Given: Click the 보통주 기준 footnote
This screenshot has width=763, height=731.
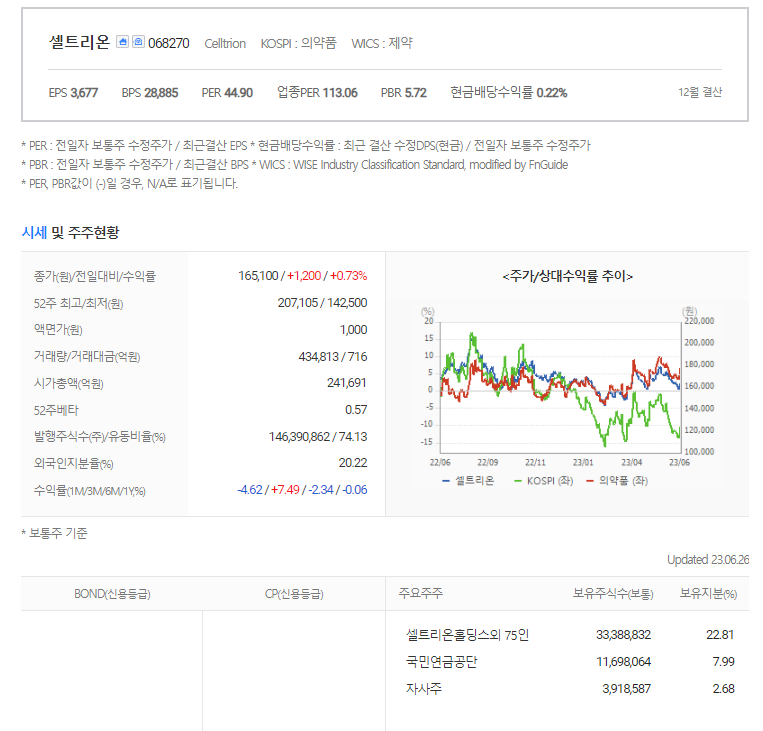Looking at the screenshot, I should click(x=54, y=533).
